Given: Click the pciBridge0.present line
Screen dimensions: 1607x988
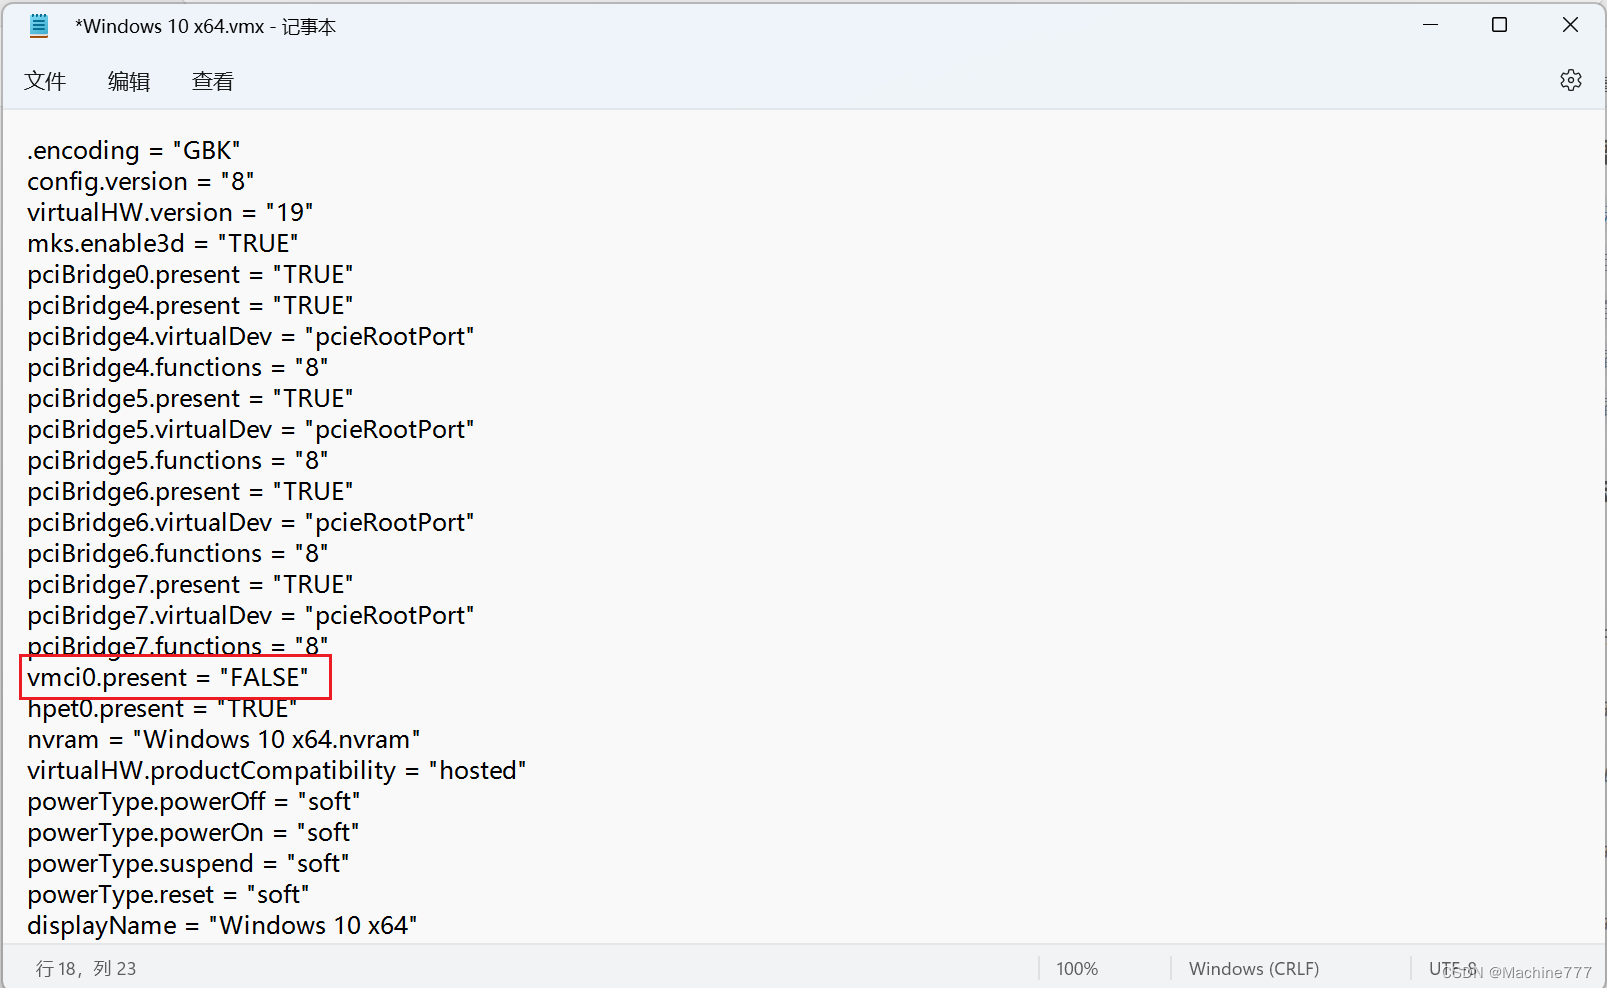Looking at the screenshot, I should (190, 275).
